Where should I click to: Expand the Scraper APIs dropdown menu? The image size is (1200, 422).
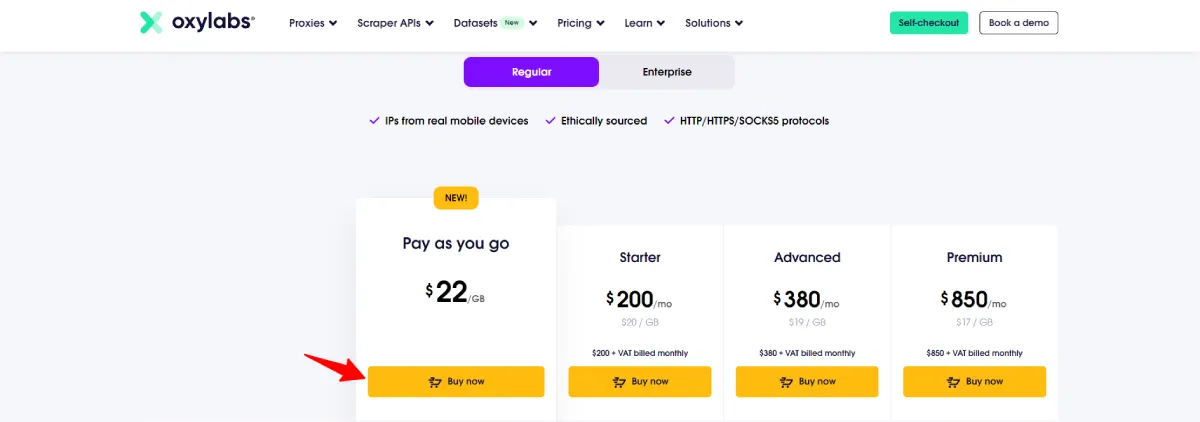(395, 23)
